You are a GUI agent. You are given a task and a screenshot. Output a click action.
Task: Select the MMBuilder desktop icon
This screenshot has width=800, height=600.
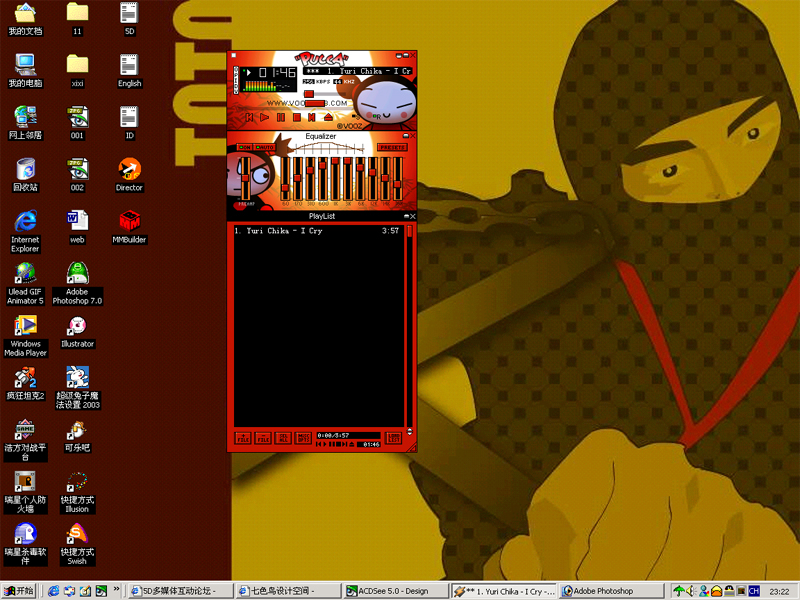tap(129, 228)
